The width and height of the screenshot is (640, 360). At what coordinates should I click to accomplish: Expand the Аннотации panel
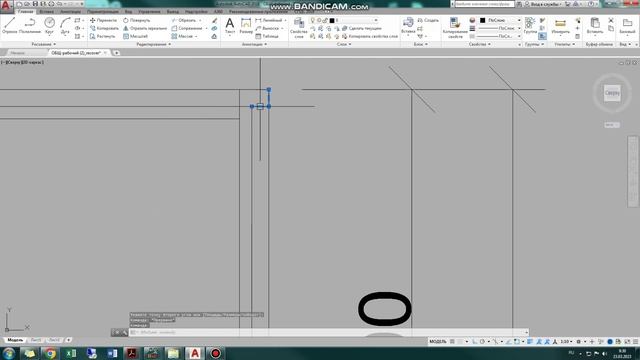coord(254,44)
